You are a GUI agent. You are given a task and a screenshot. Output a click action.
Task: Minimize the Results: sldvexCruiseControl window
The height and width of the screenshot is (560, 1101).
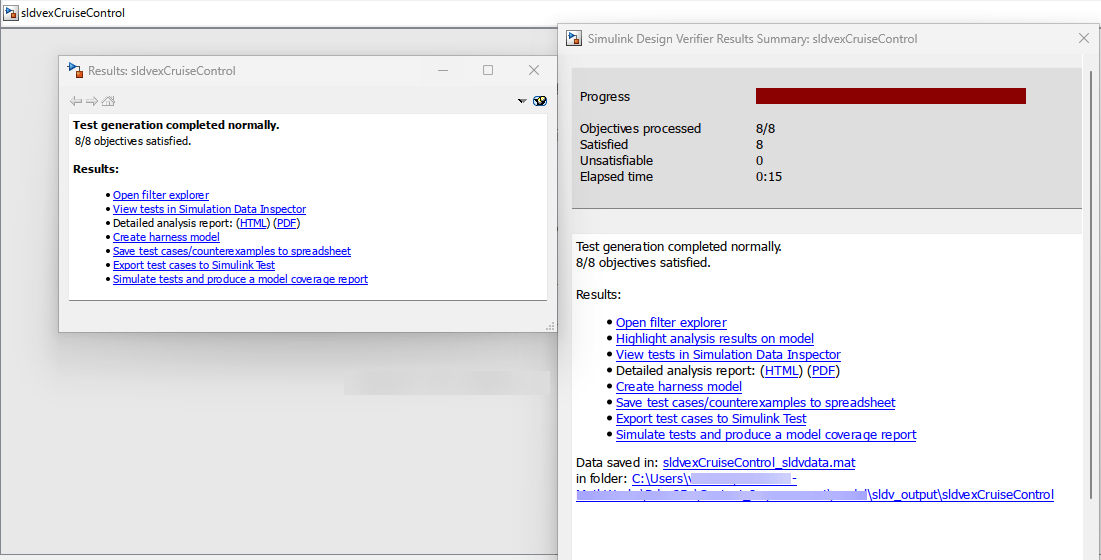pos(443,70)
